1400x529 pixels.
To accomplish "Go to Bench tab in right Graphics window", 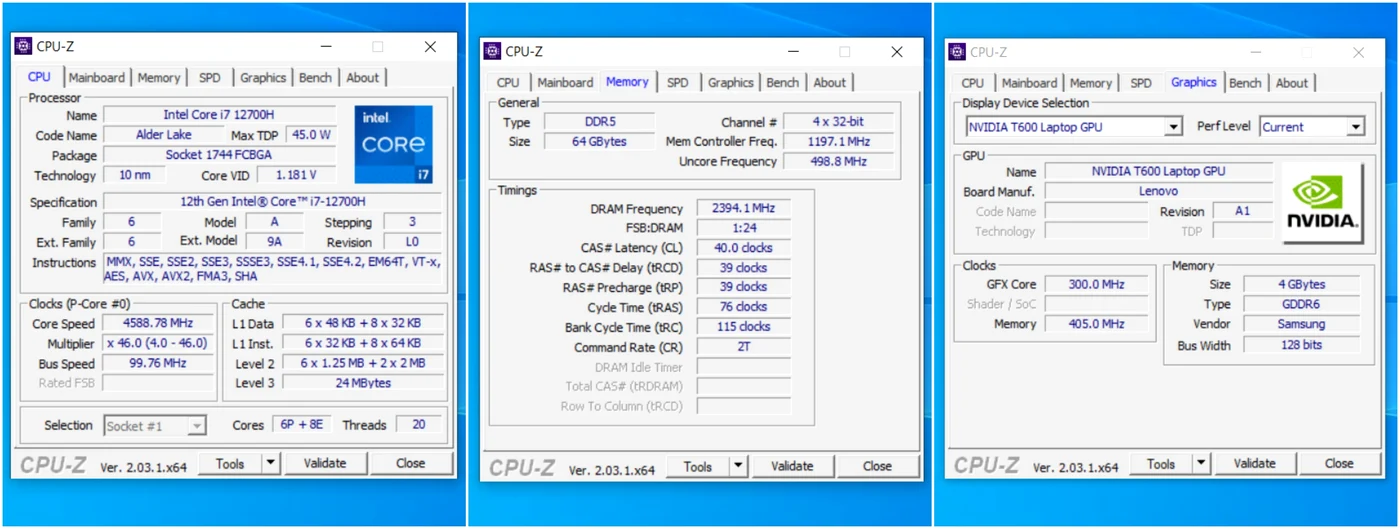I will click(1245, 83).
